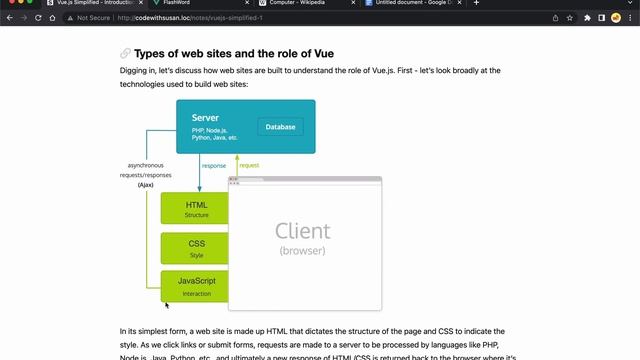Open the extensions puzzle icon
Viewport: 640px width, 360px height.
click(587, 18)
